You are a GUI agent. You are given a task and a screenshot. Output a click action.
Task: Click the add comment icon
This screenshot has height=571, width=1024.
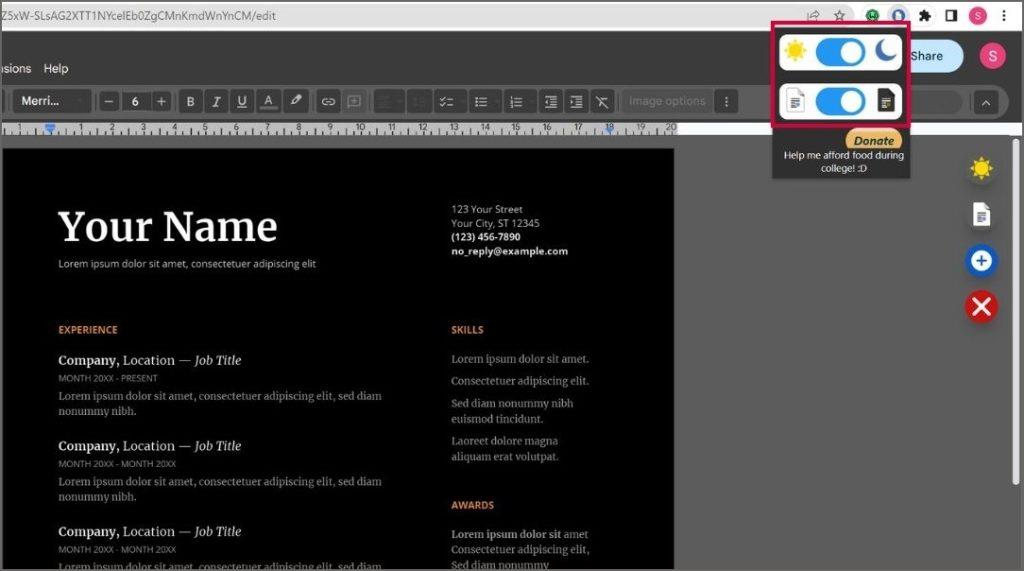[x=354, y=101]
